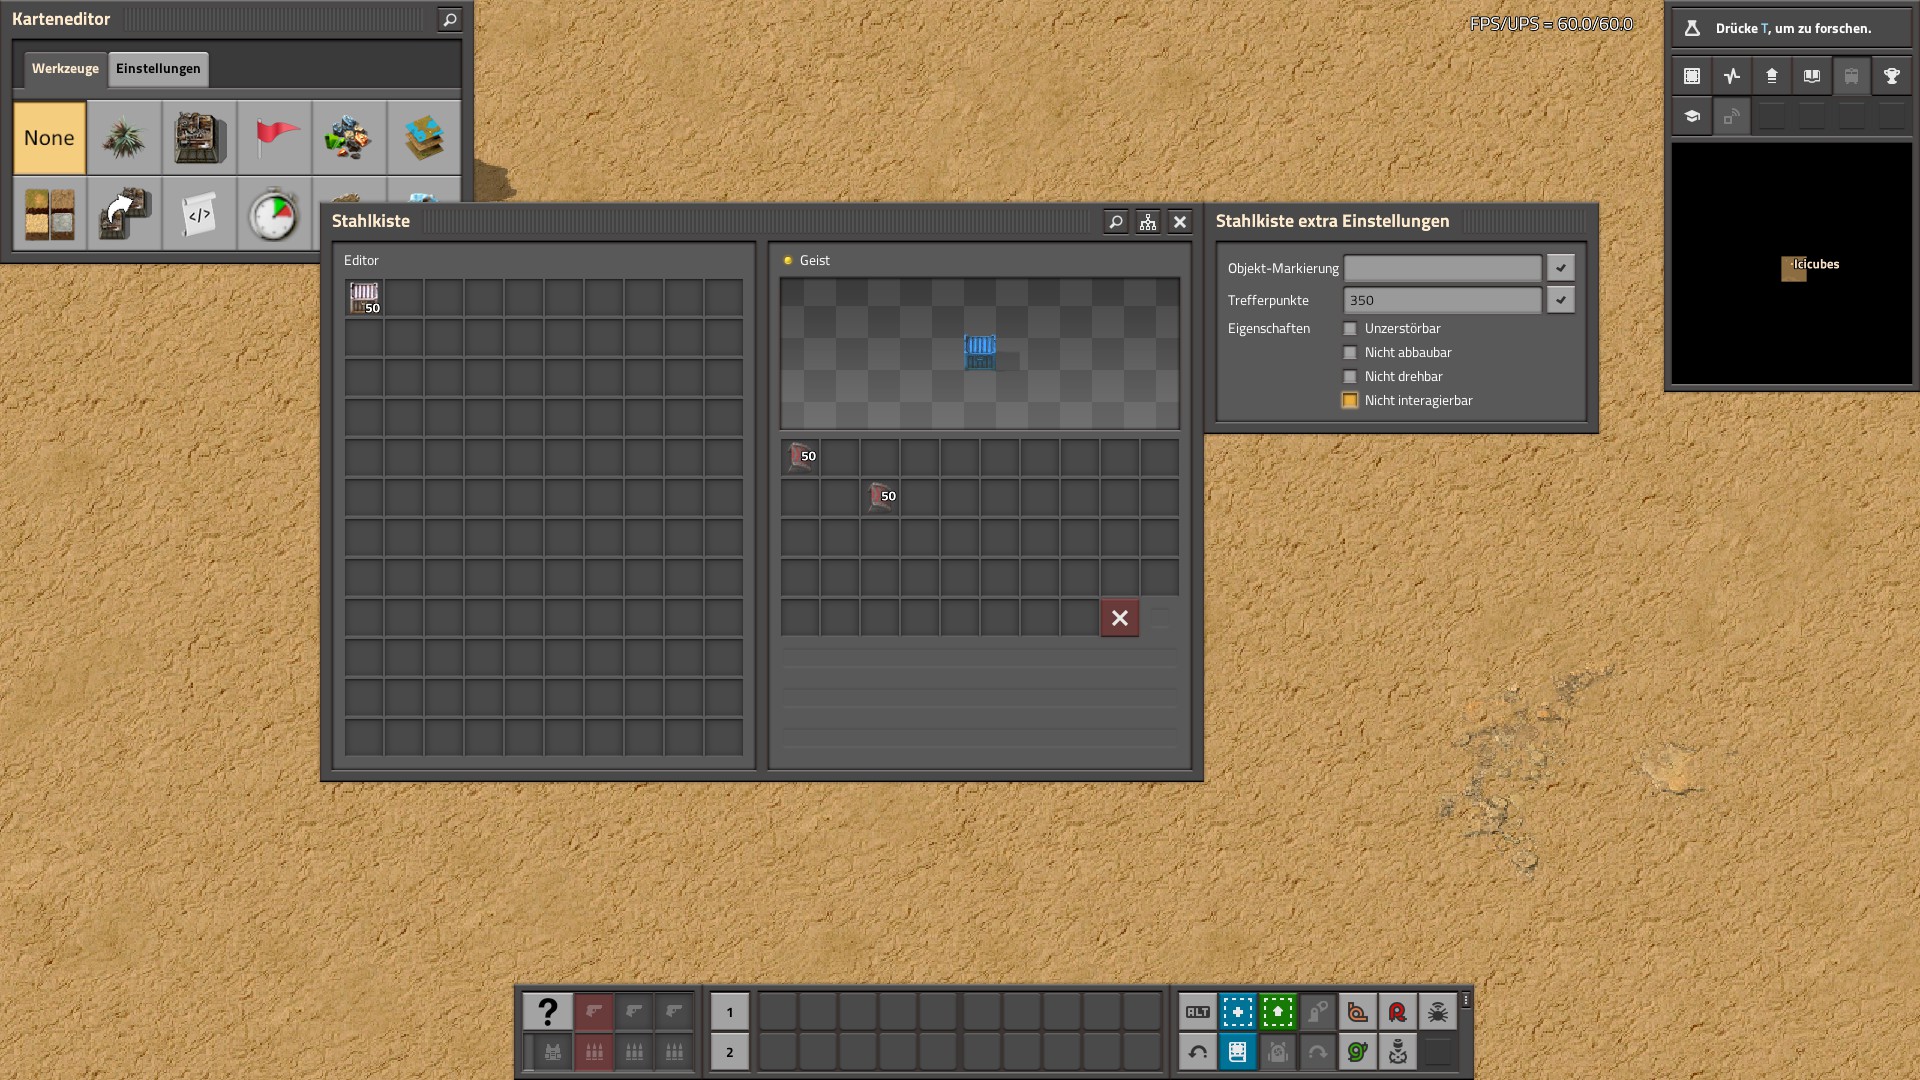Expand the shortcut bar three-dot menu

1466,1000
